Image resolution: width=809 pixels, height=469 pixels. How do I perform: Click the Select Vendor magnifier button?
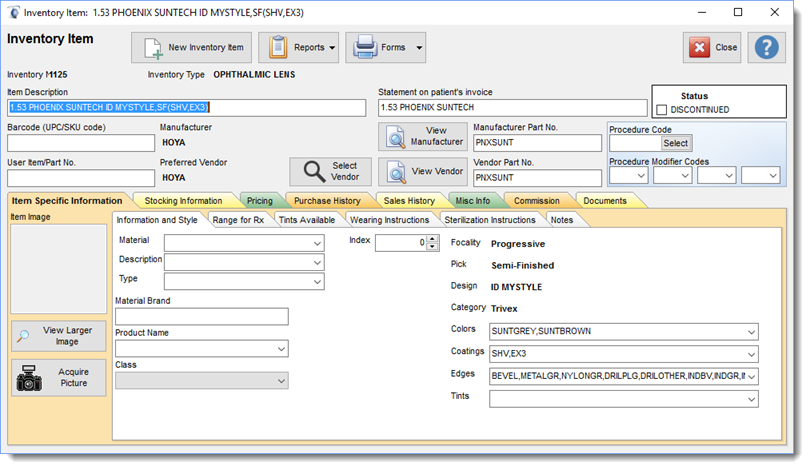[x=330, y=172]
